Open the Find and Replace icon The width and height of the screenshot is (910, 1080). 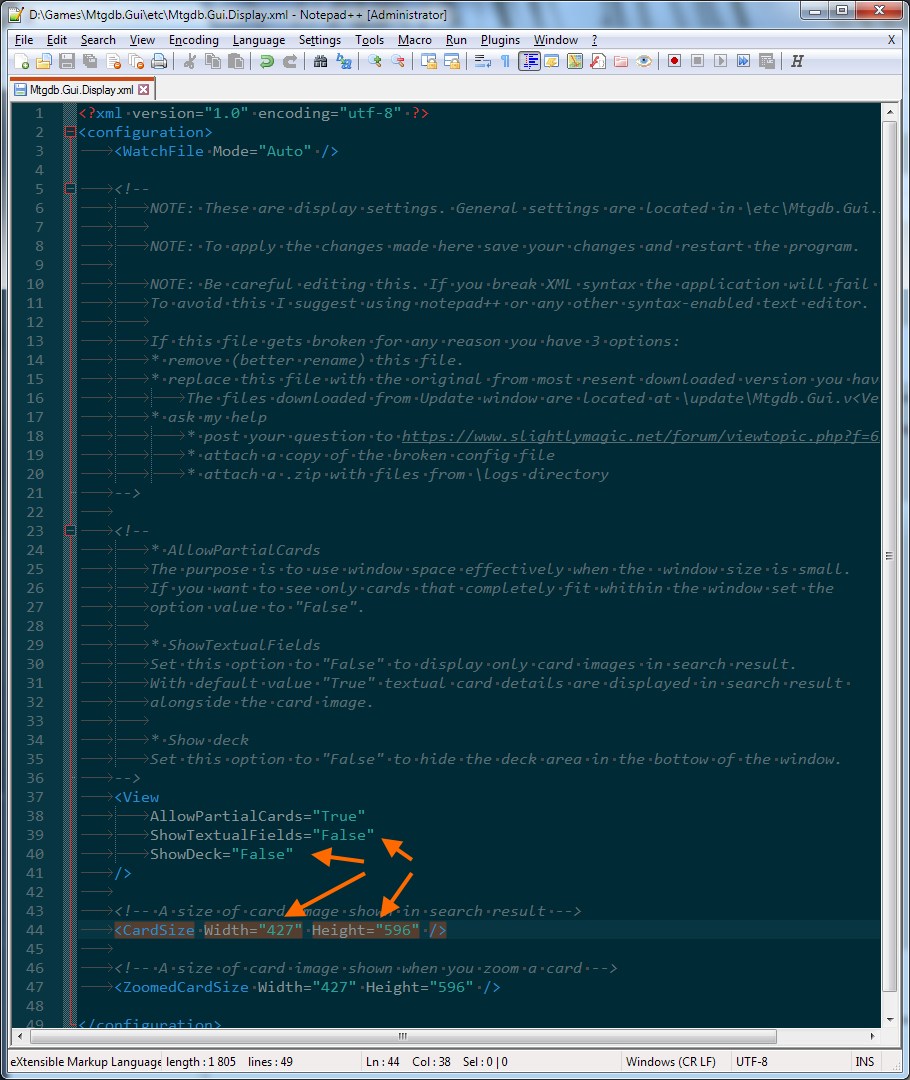344,61
